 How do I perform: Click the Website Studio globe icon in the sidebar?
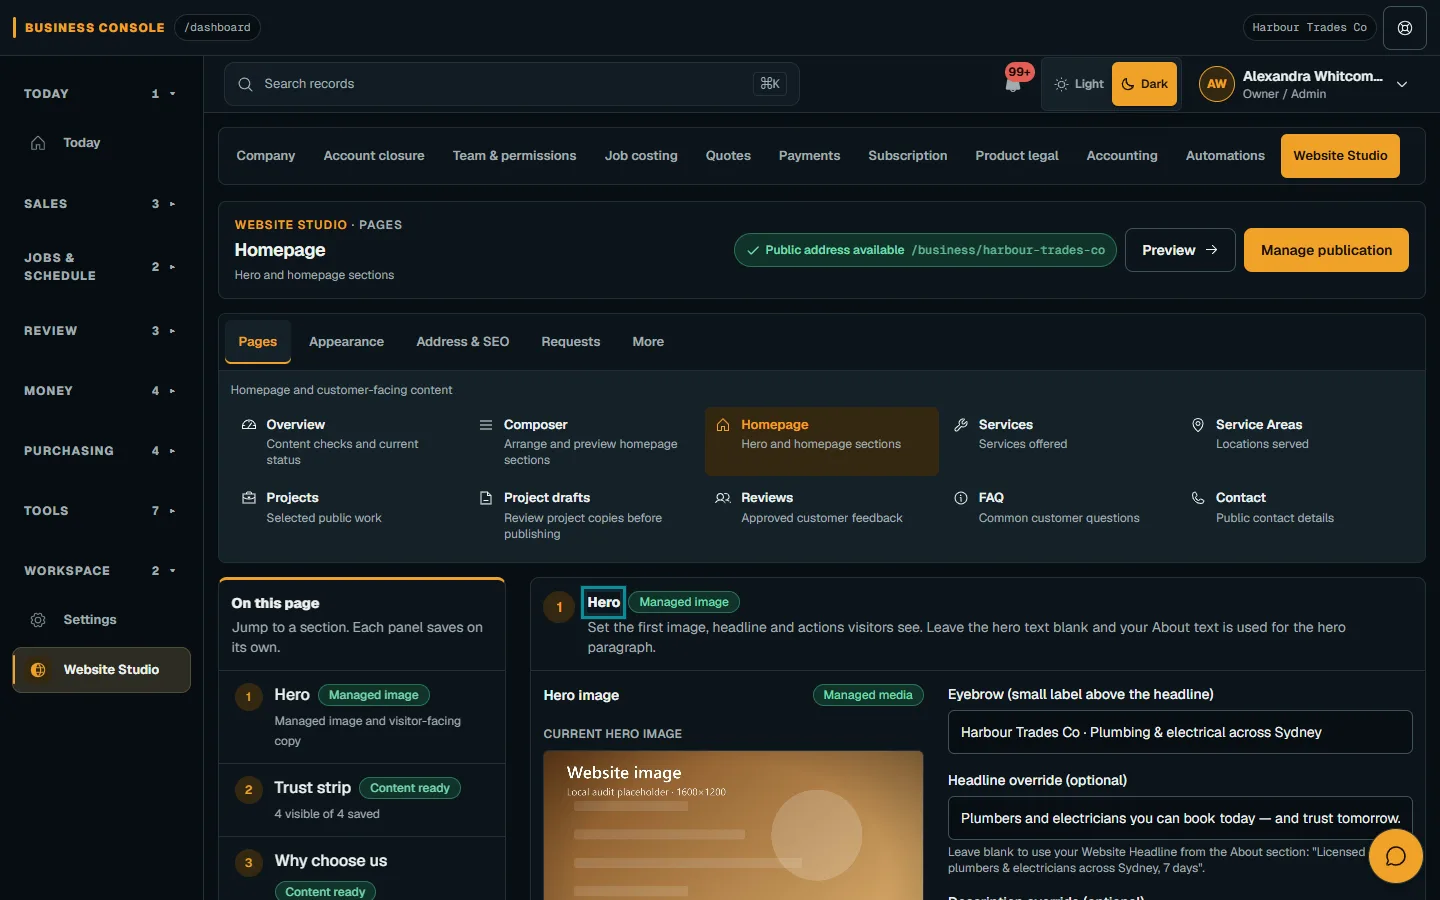pyautogui.click(x=38, y=670)
